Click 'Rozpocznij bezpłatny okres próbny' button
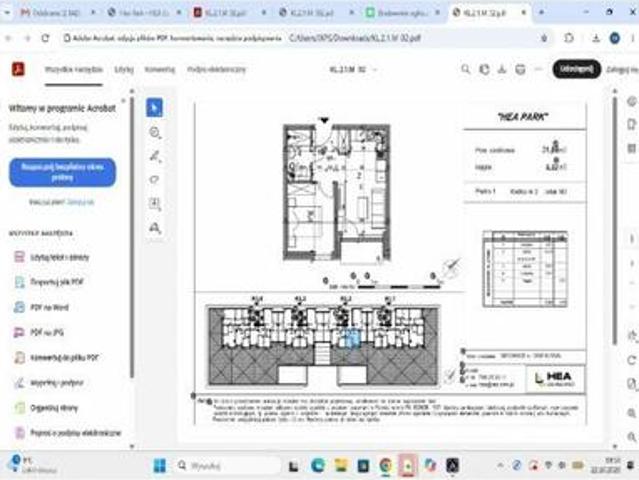 tap(62, 172)
